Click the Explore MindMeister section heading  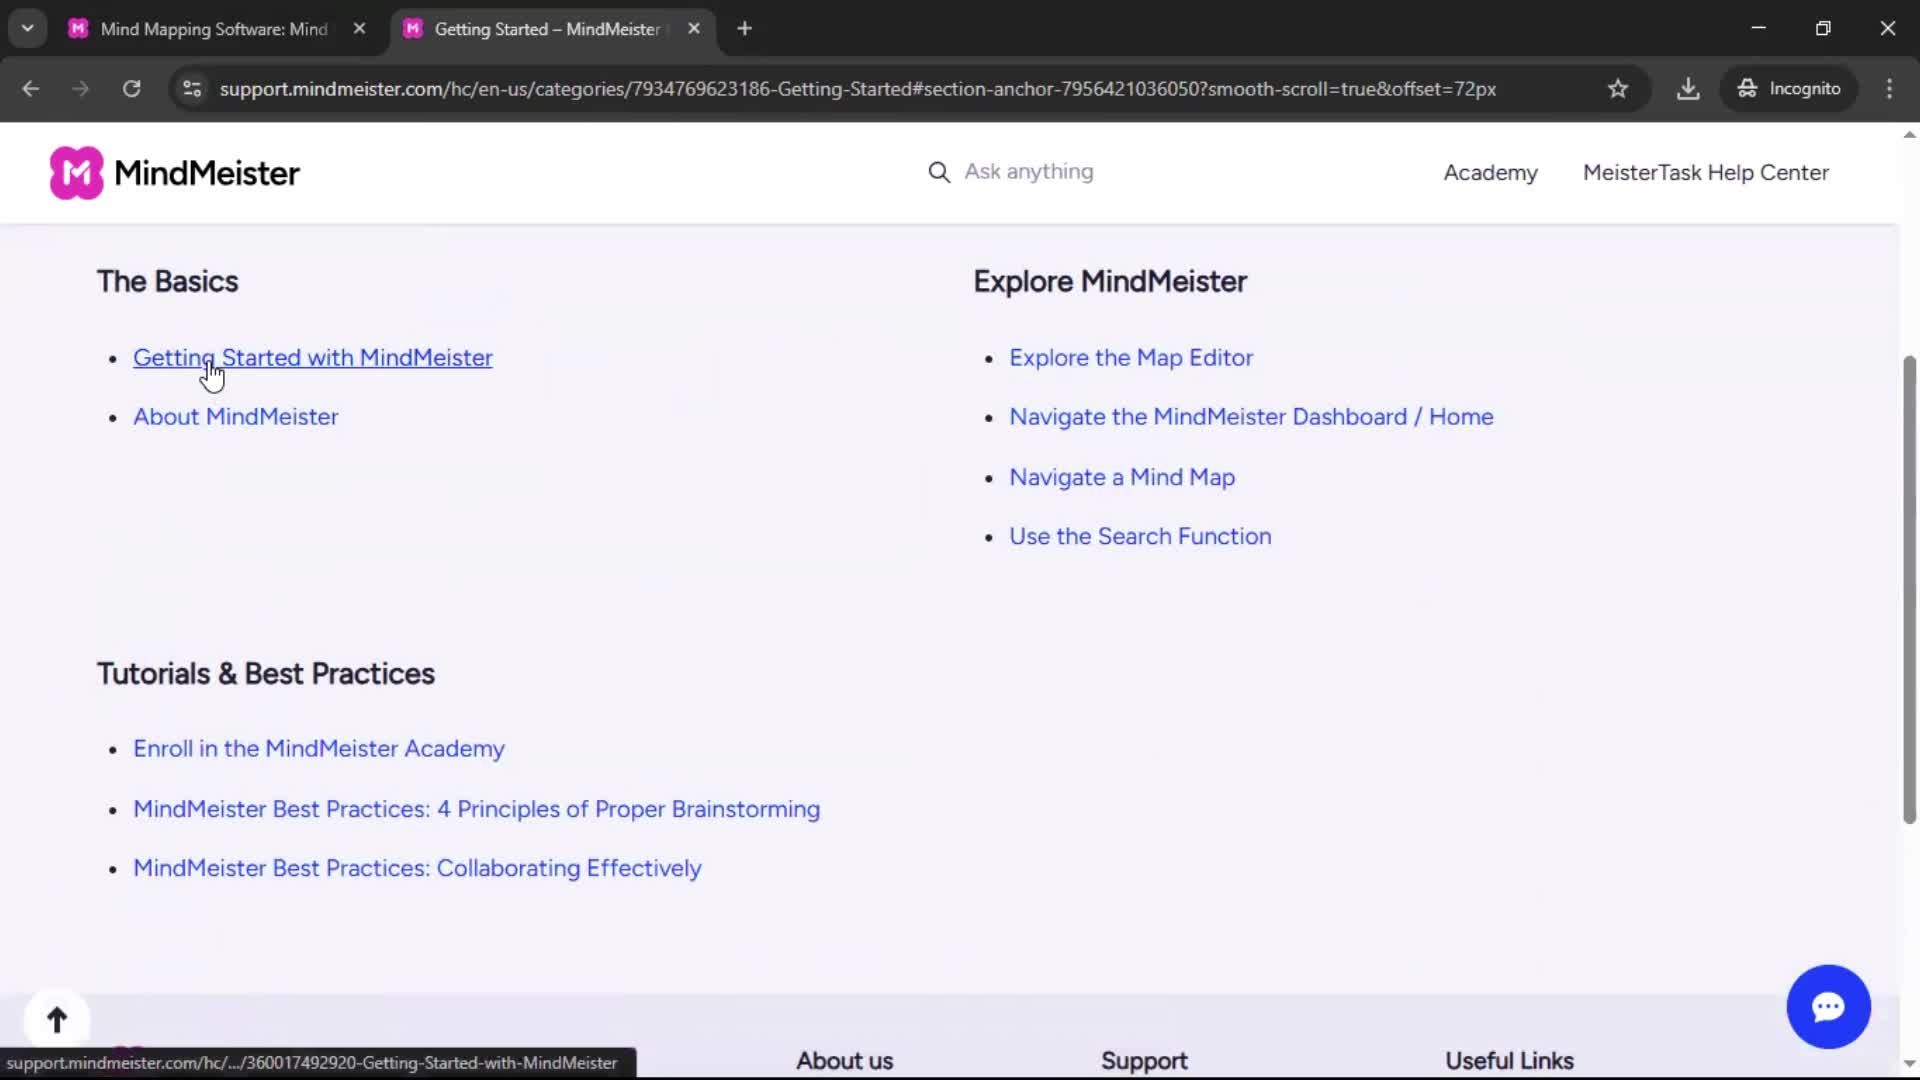[1109, 282]
